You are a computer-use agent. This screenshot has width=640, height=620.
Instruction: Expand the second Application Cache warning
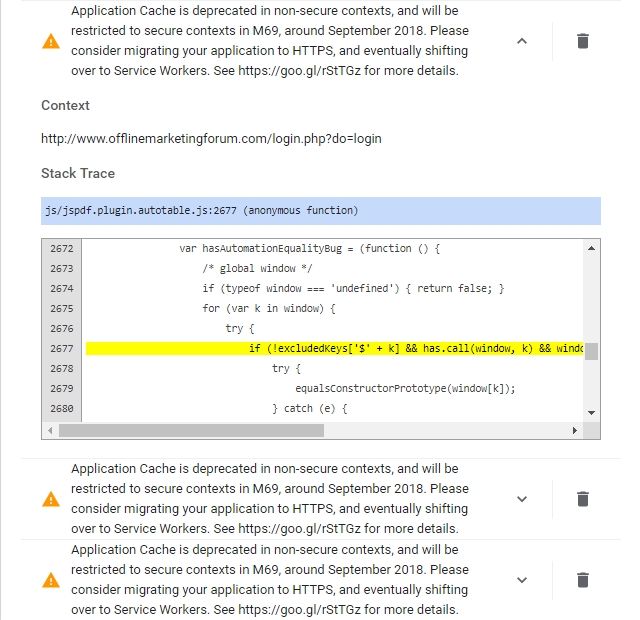coord(522,499)
